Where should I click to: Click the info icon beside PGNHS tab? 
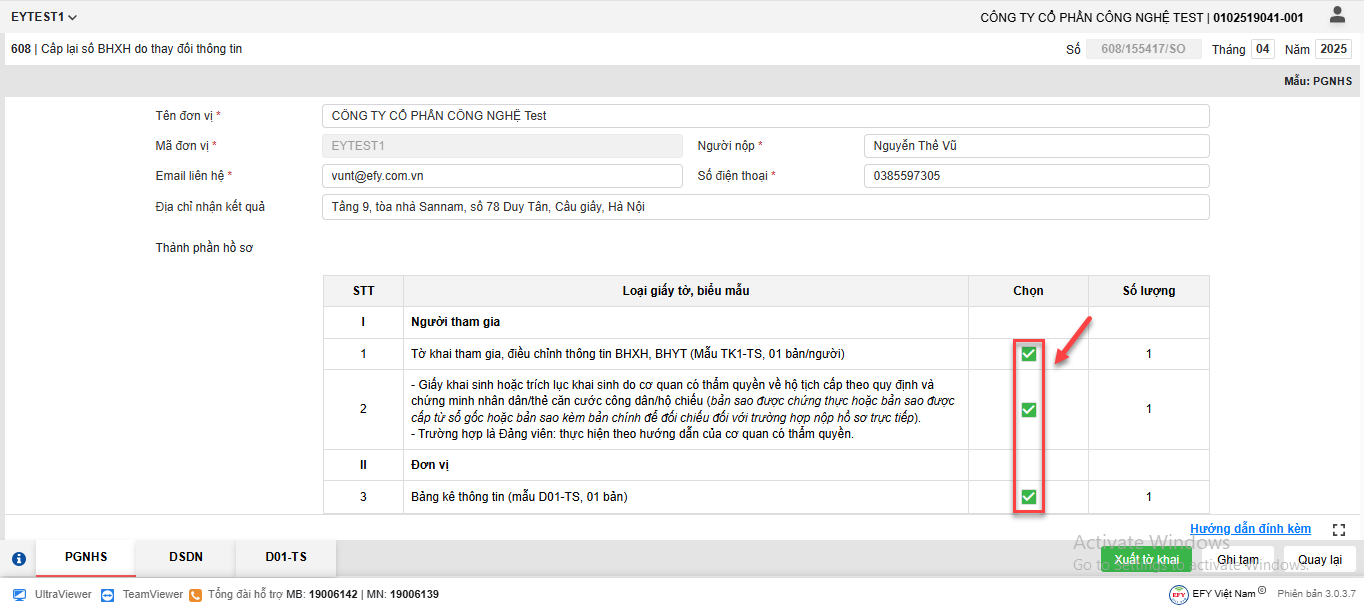[18, 559]
